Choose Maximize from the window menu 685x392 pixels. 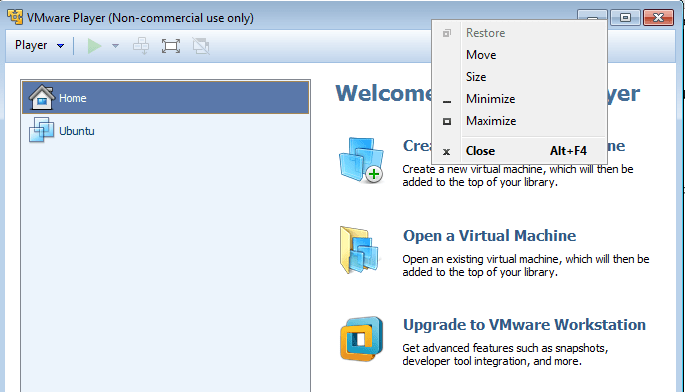point(519,121)
